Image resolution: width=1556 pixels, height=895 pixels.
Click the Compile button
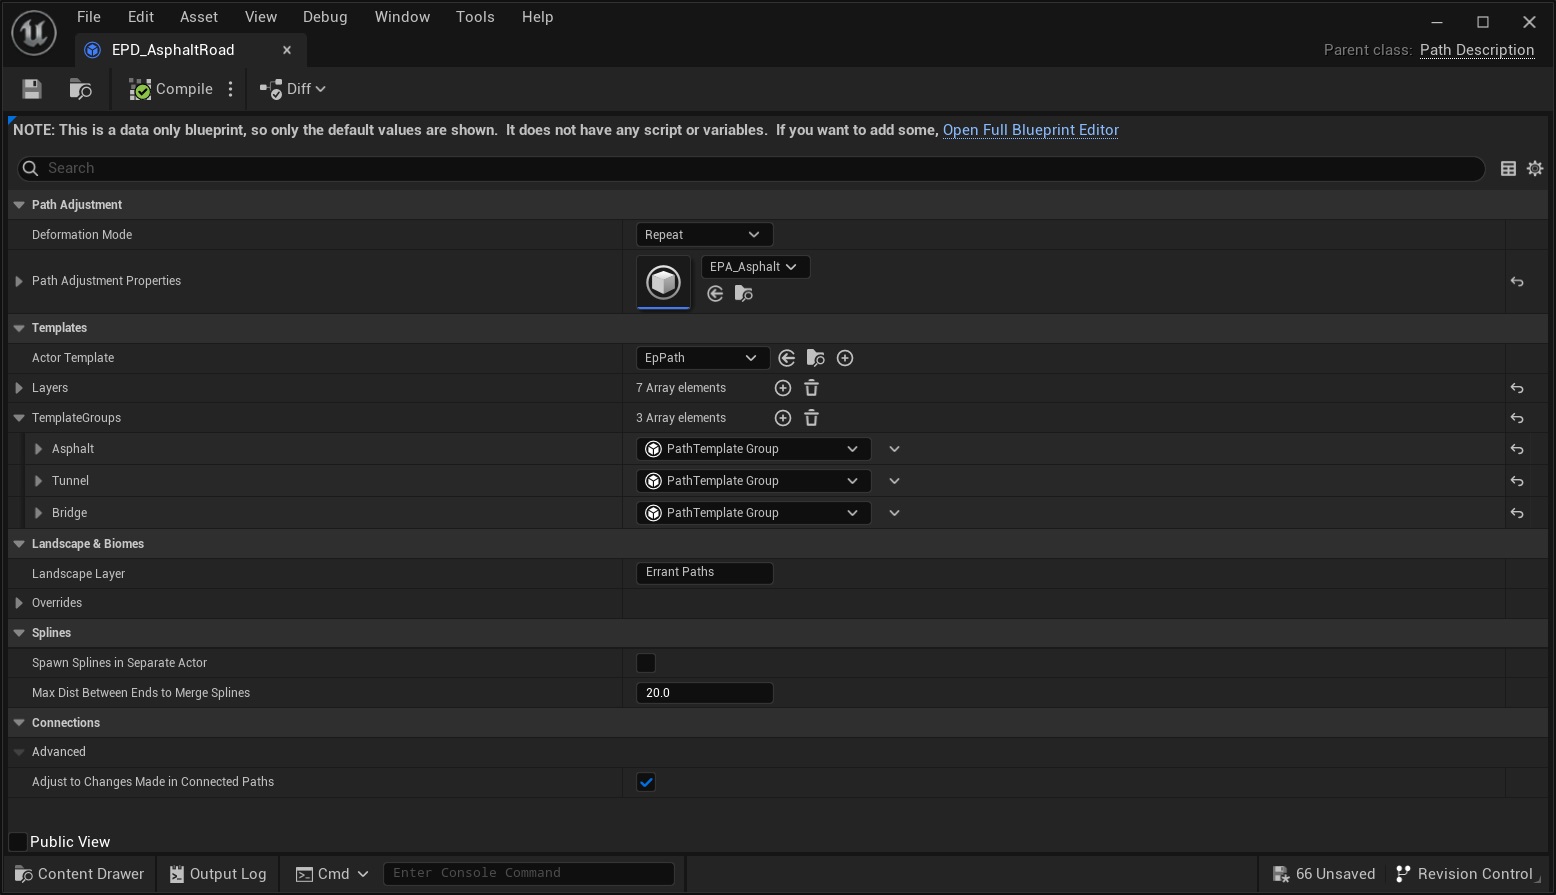pyautogui.click(x=171, y=89)
